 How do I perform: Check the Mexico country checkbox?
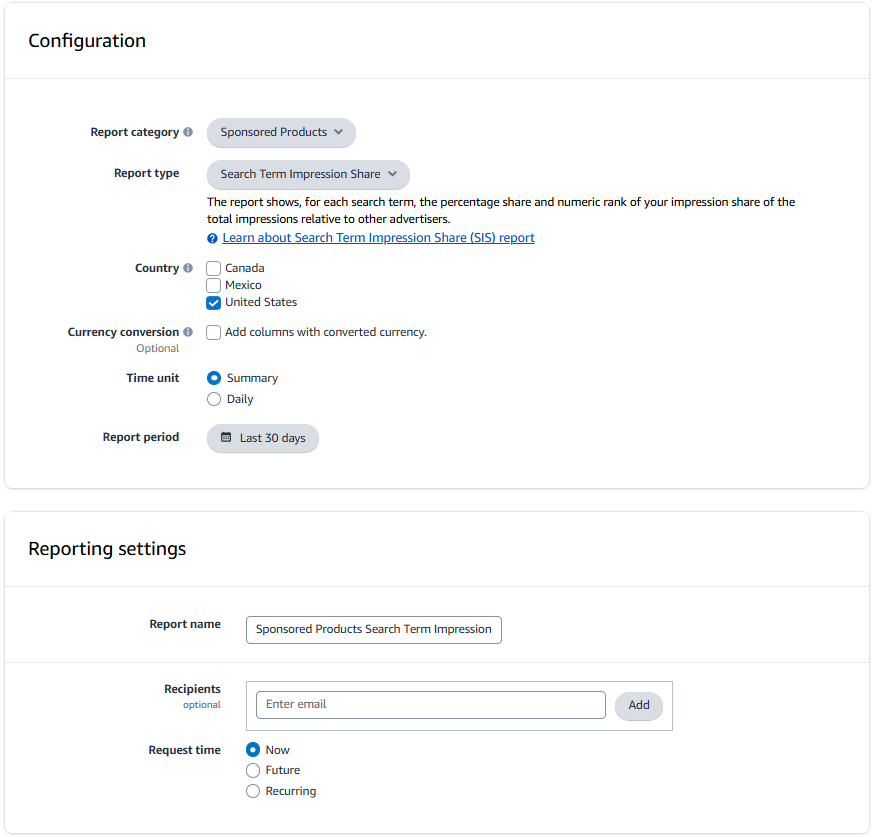pos(214,286)
